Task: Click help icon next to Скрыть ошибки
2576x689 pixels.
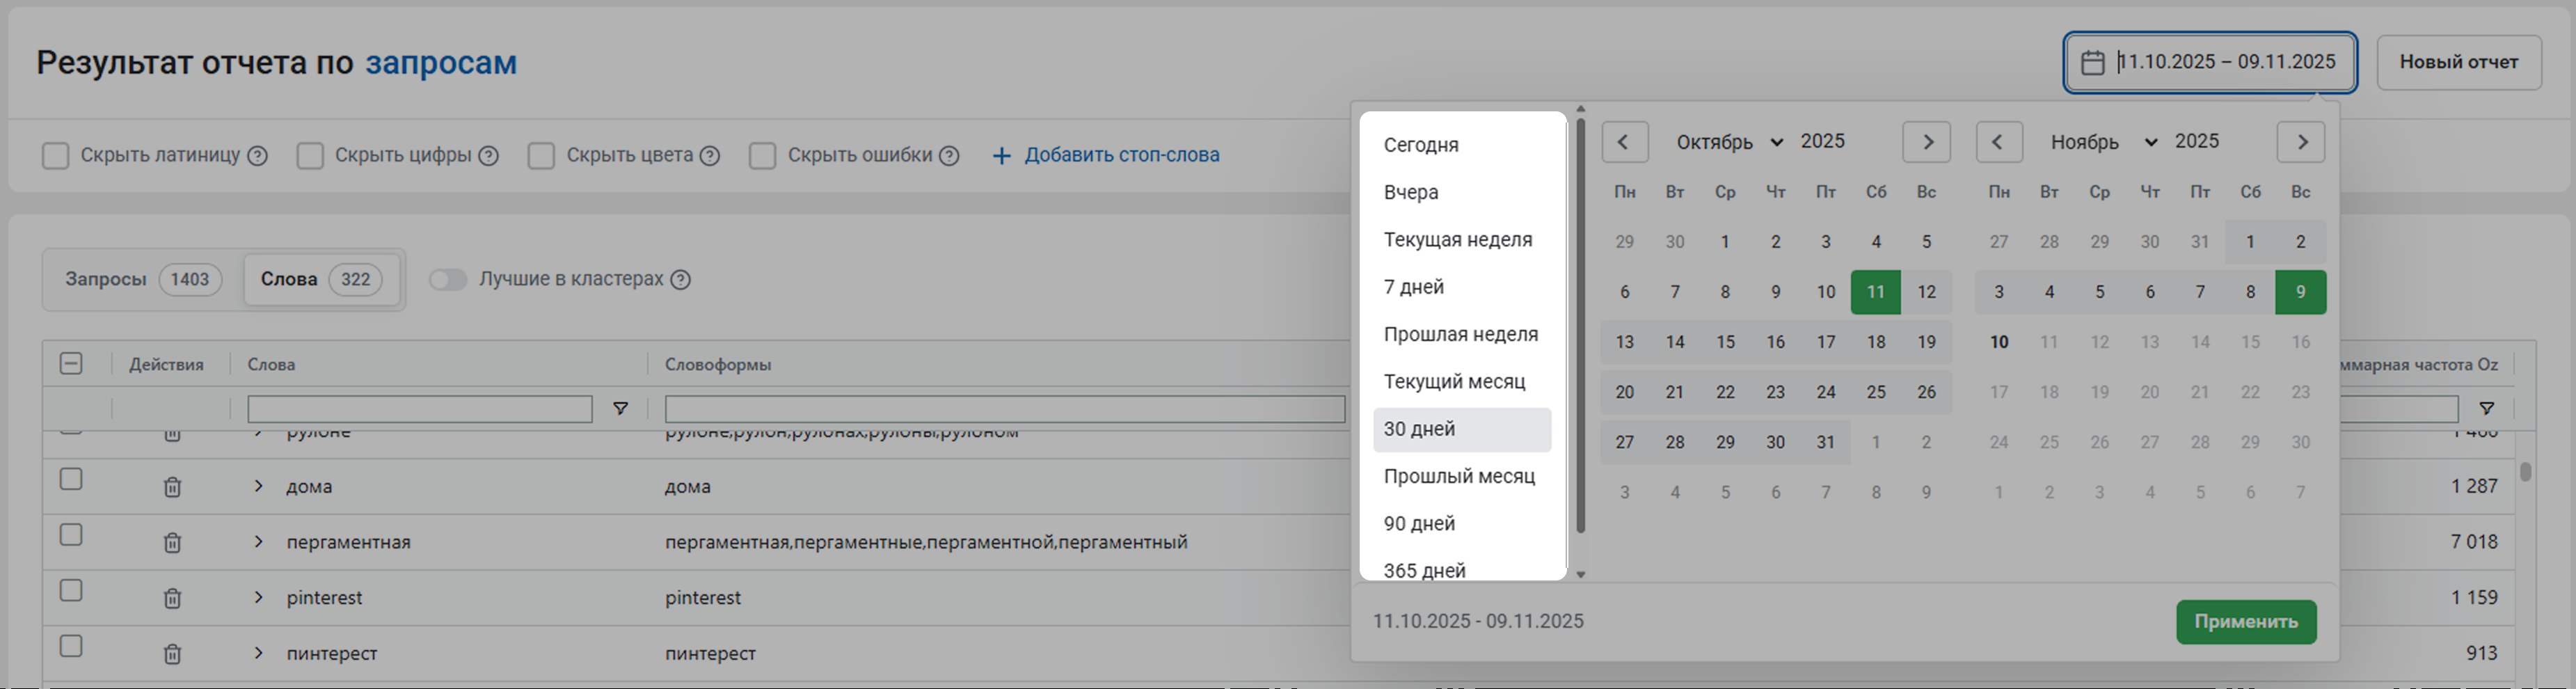Action: (x=949, y=156)
